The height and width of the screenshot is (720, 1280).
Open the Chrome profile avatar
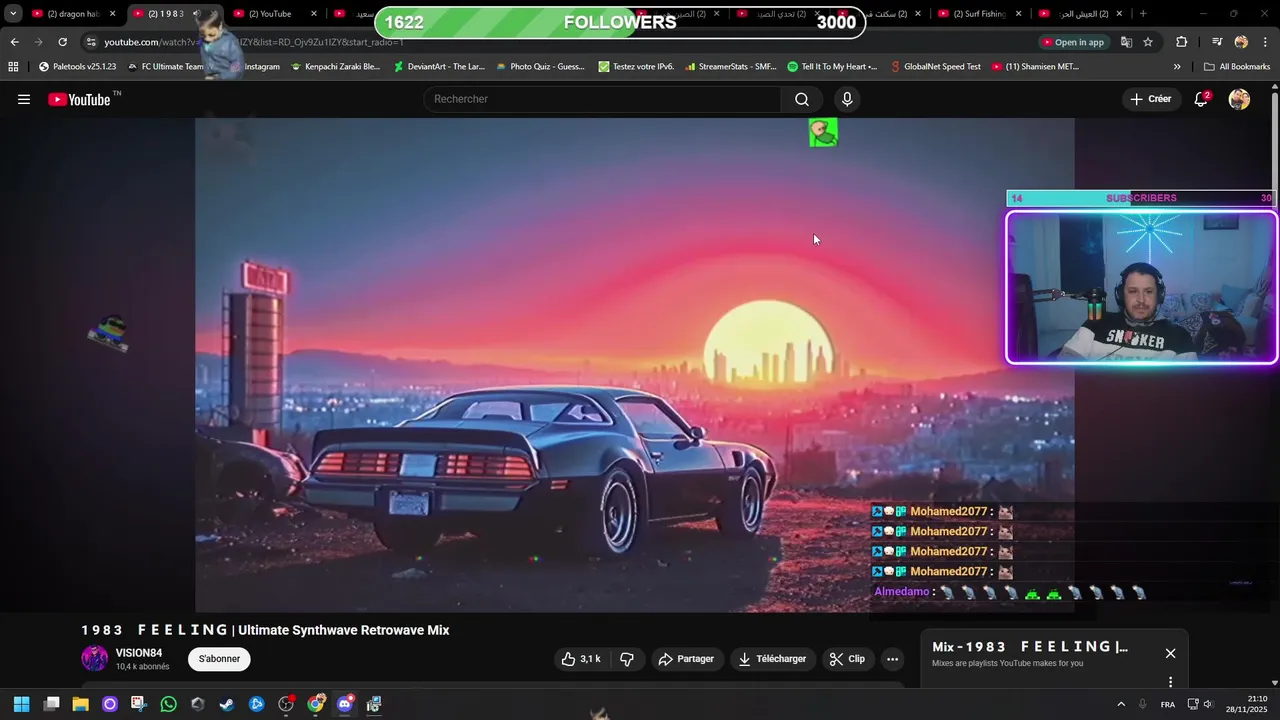1241,42
